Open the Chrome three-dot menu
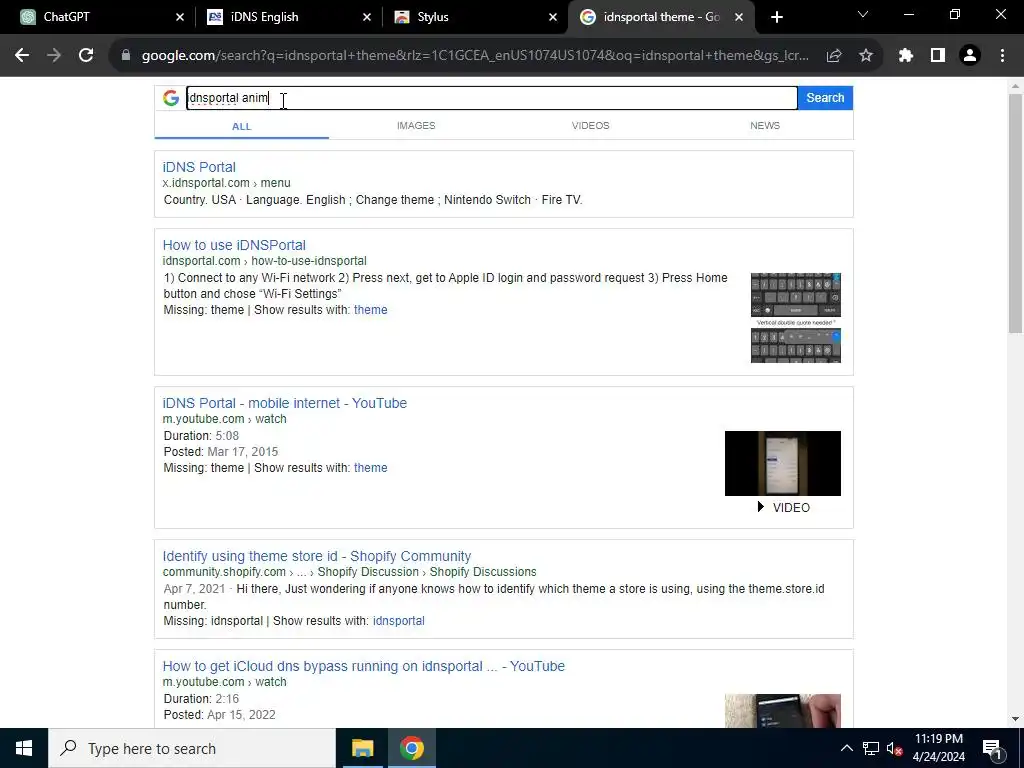 [x=1002, y=56]
